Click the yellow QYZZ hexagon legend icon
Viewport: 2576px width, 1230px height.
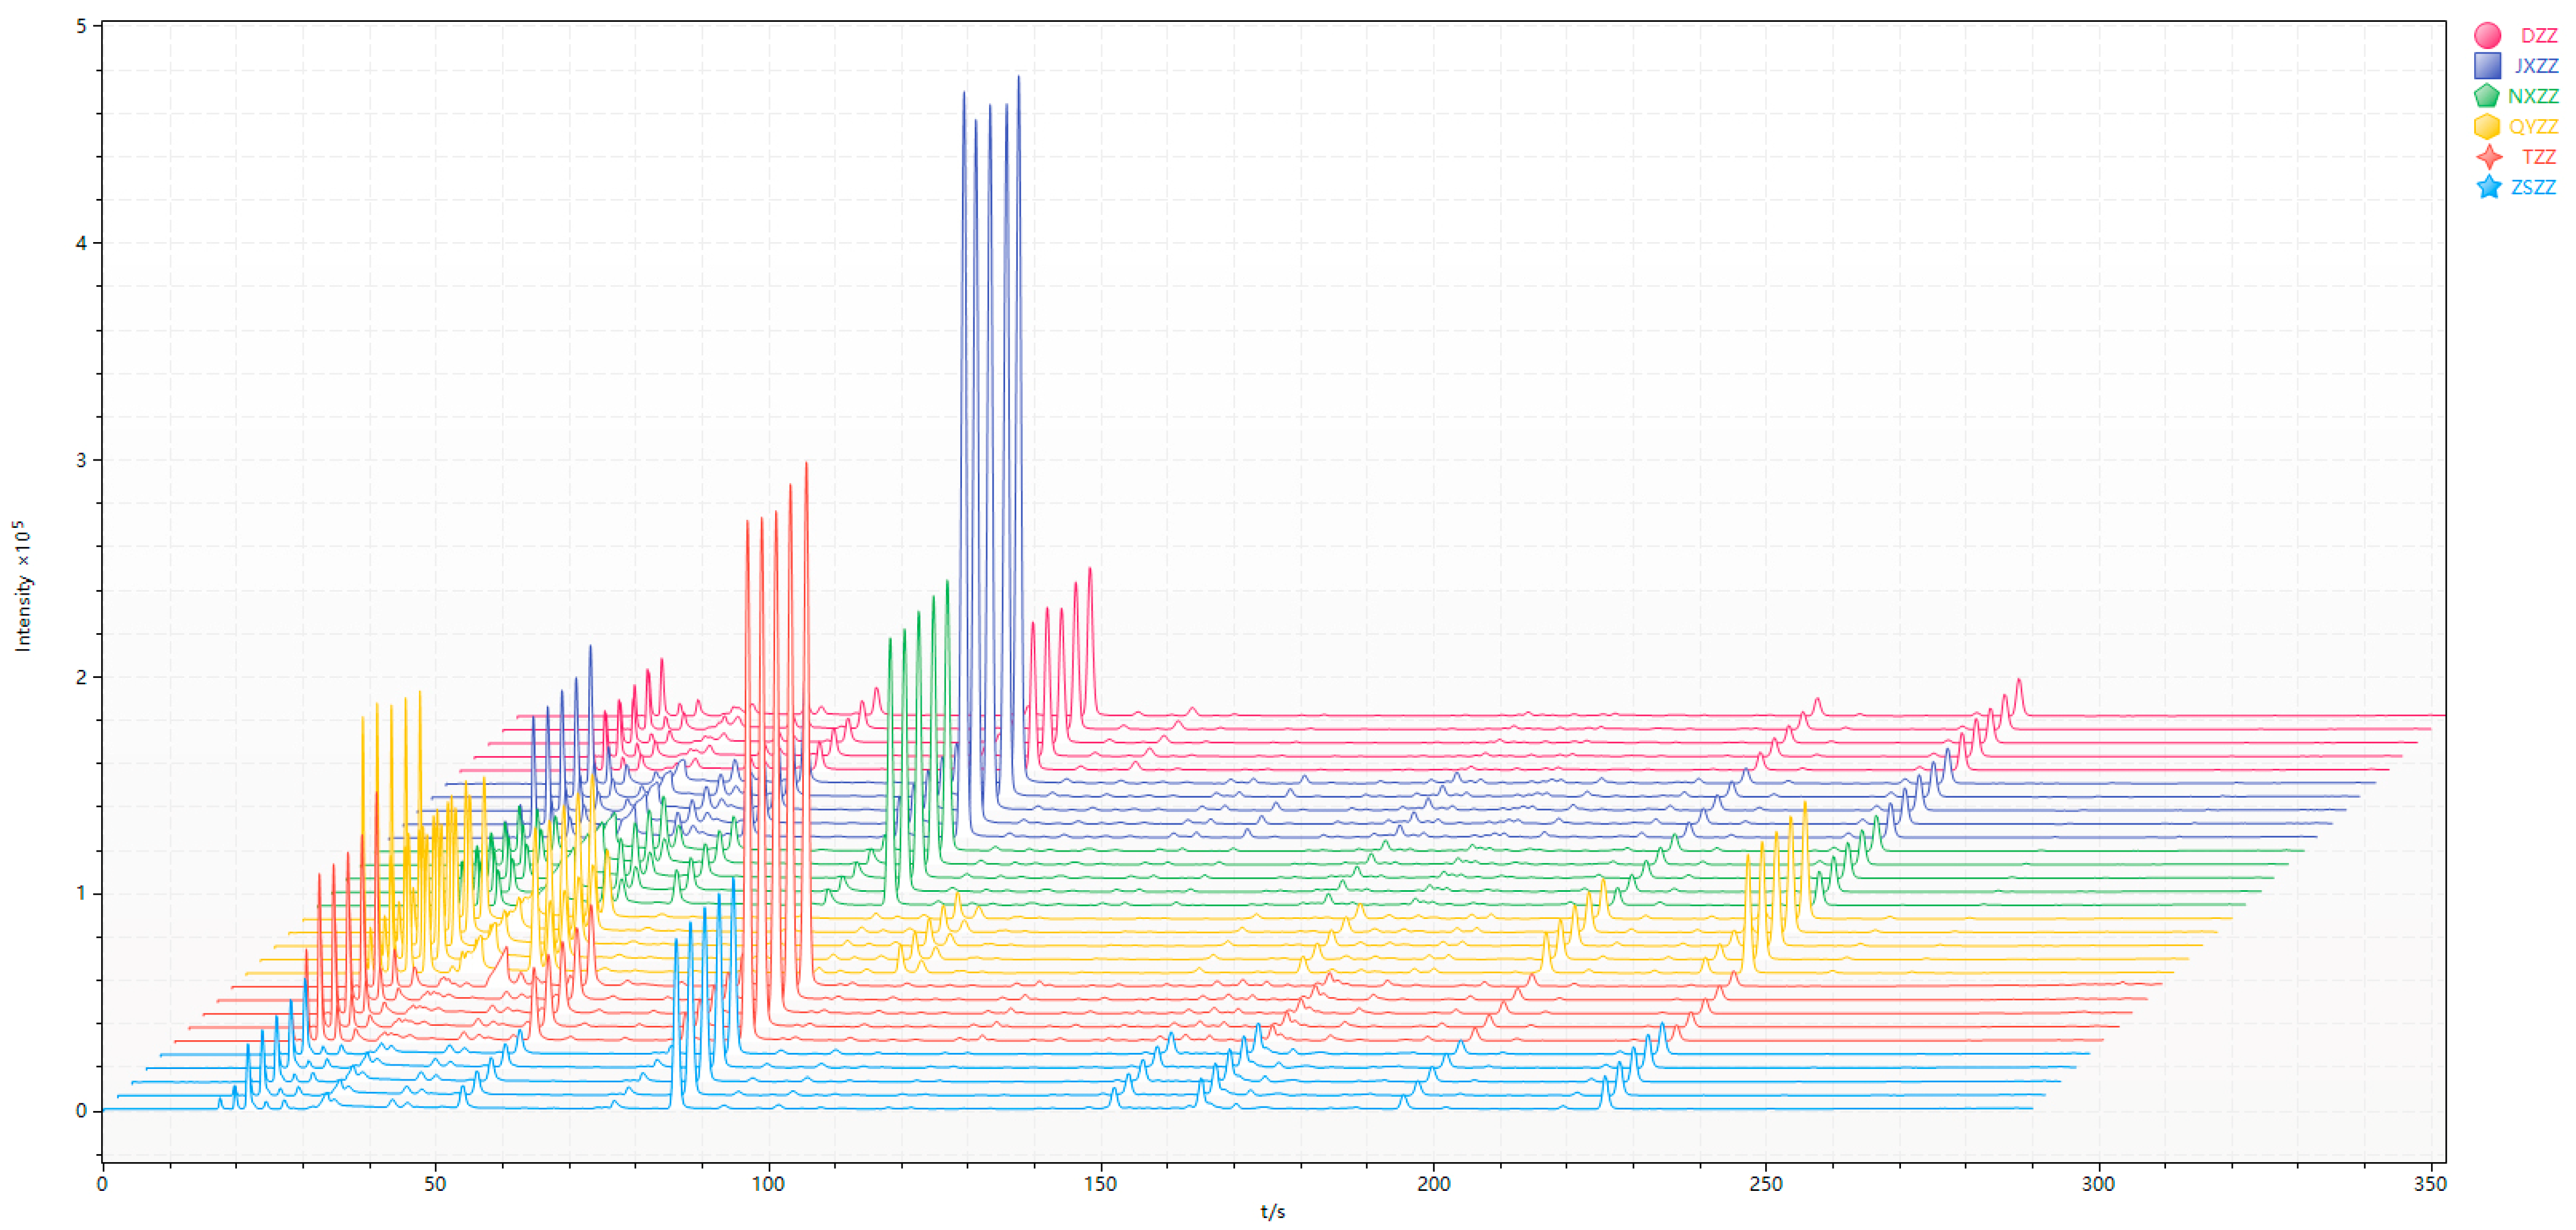tap(2487, 126)
